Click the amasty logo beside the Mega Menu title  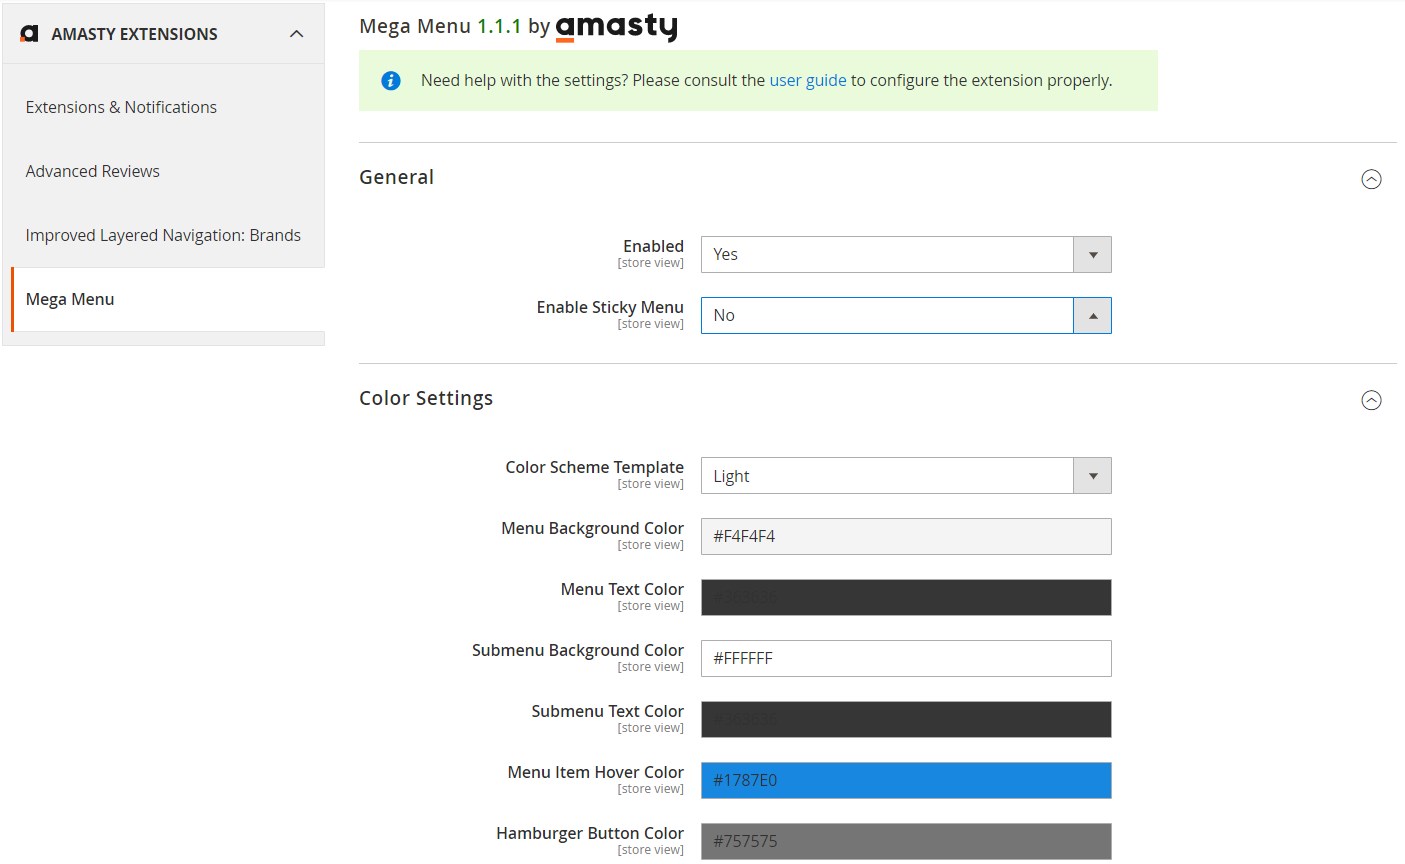coord(616,27)
